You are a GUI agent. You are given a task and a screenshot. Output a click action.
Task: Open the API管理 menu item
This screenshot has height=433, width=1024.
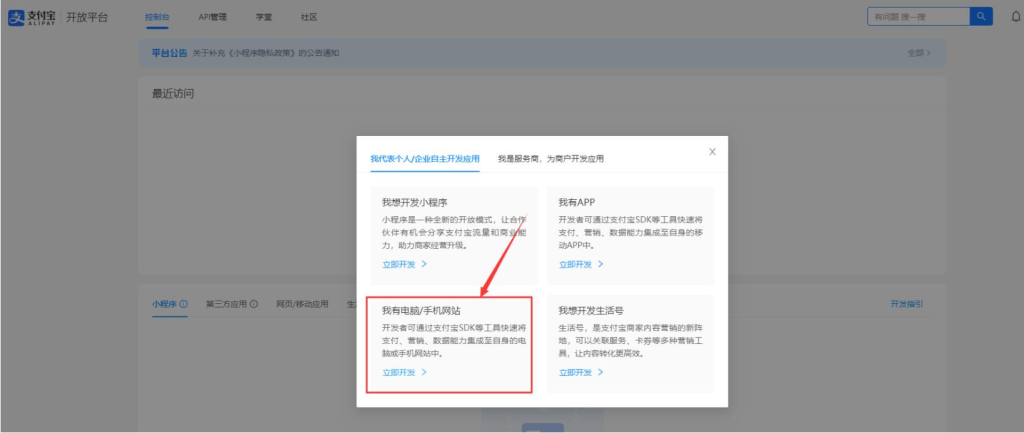[212, 17]
